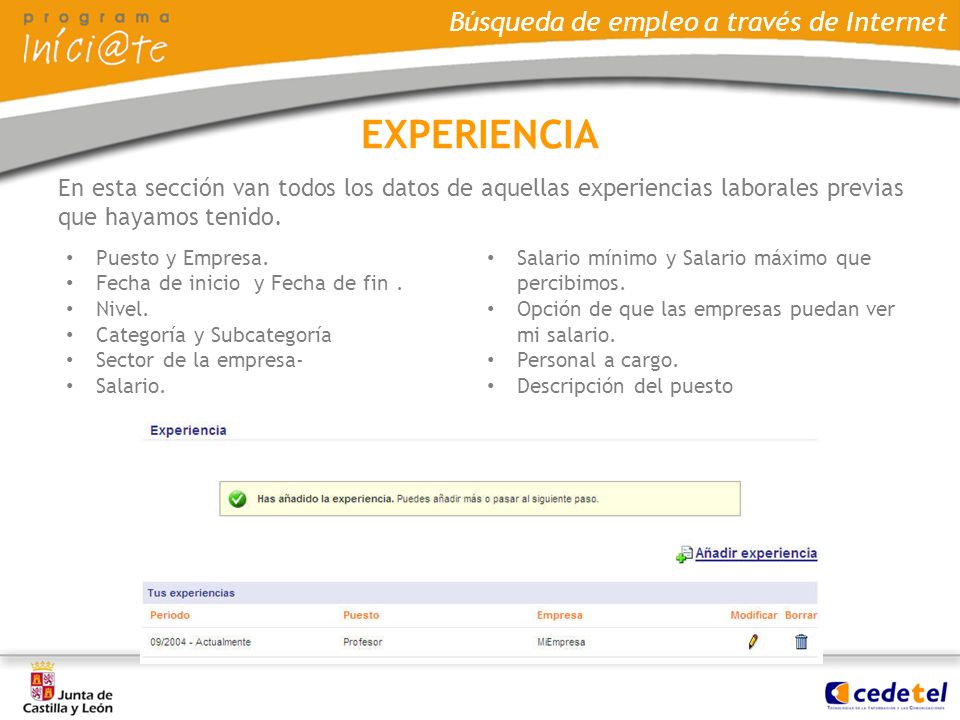This screenshot has width=960, height=720.
Task: Select the Periodo column header
Action: coord(170,615)
